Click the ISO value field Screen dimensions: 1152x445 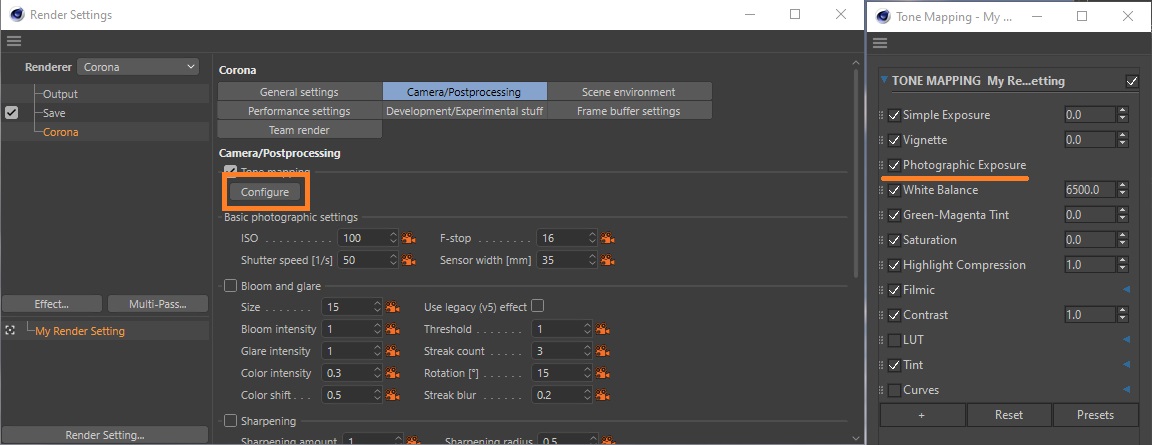pyautogui.click(x=363, y=238)
